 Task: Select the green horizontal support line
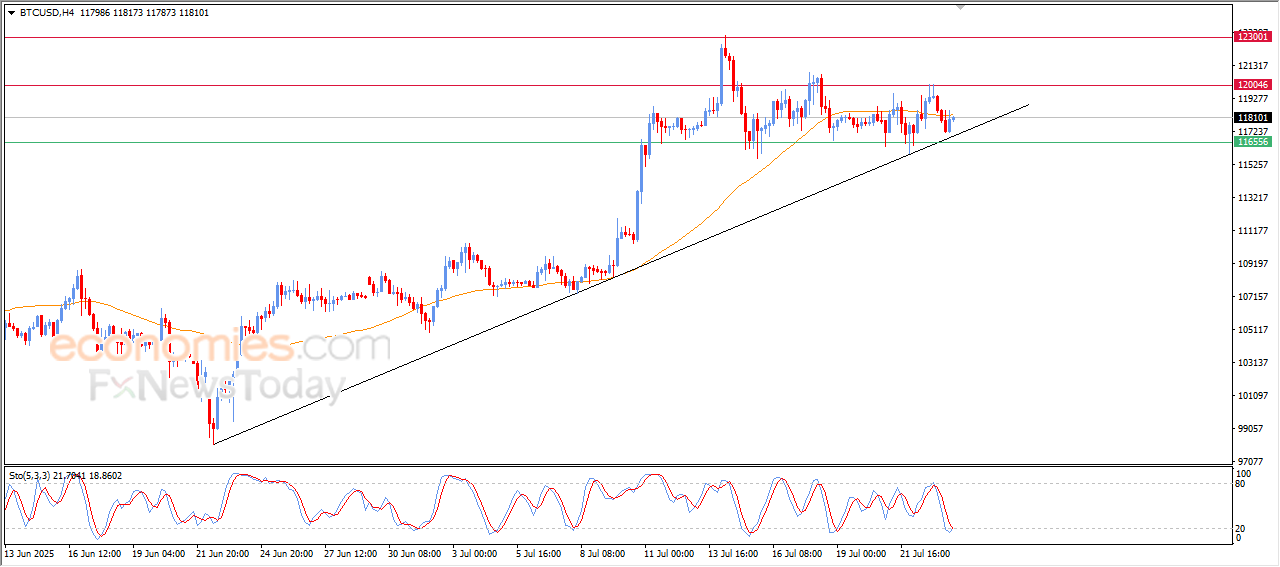coord(618,142)
